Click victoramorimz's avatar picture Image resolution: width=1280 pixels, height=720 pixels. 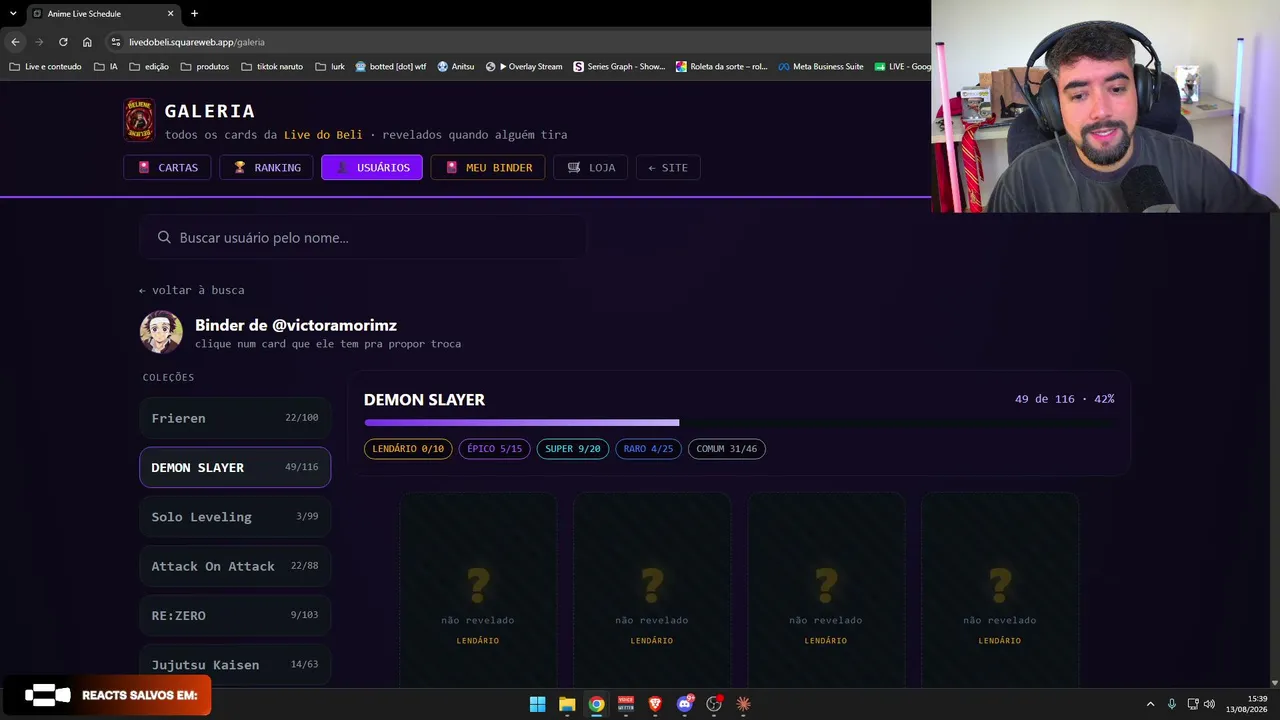161,332
